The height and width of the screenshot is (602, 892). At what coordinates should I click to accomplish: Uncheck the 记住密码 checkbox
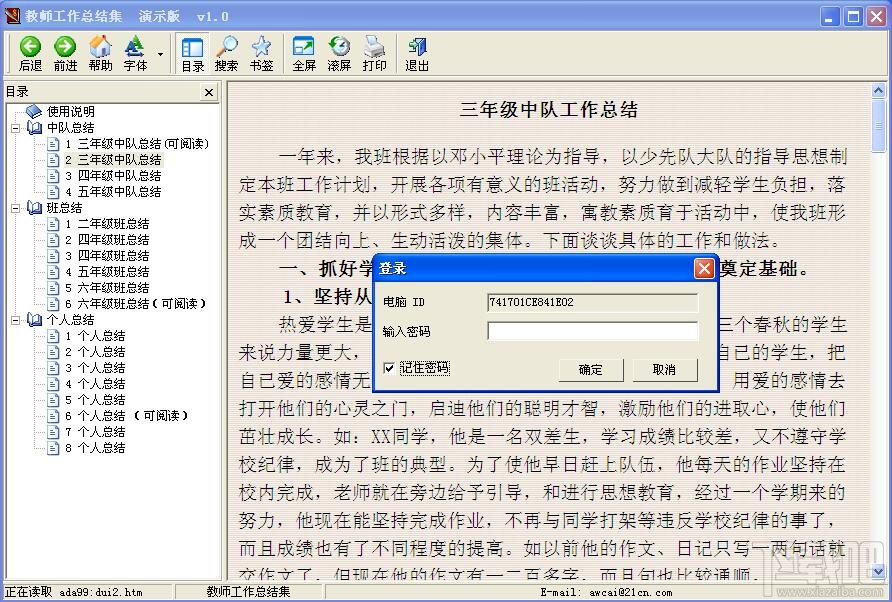pos(389,368)
